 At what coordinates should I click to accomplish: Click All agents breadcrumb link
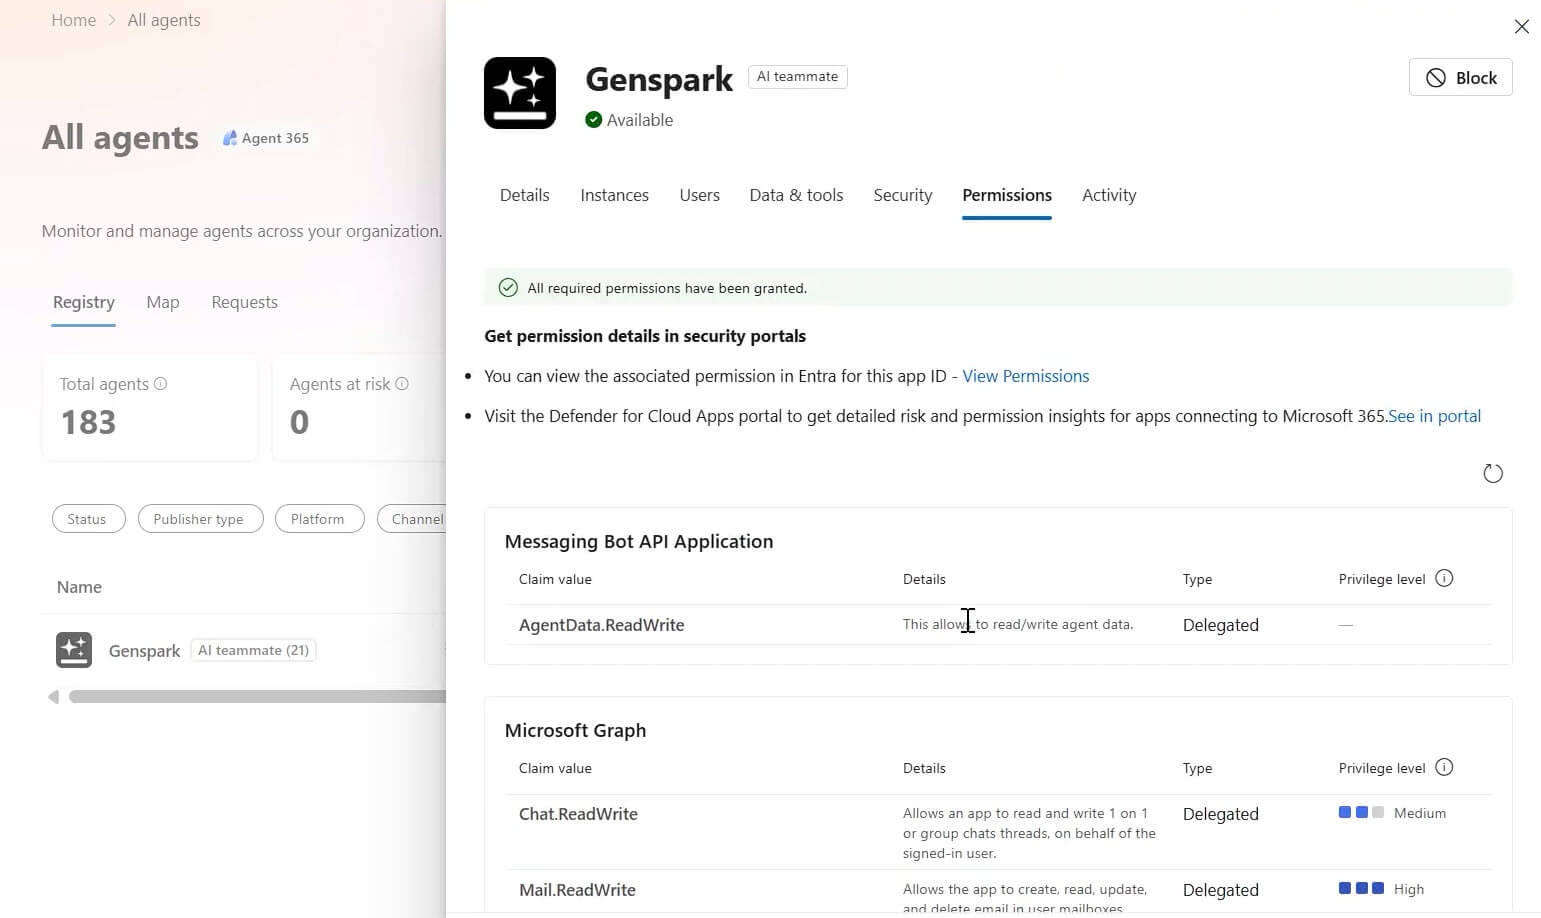point(164,20)
